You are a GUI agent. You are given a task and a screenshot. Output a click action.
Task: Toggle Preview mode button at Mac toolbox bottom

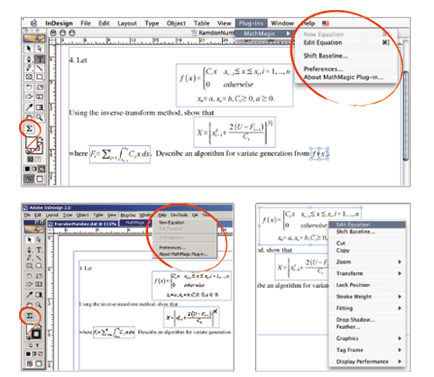click(40, 179)
